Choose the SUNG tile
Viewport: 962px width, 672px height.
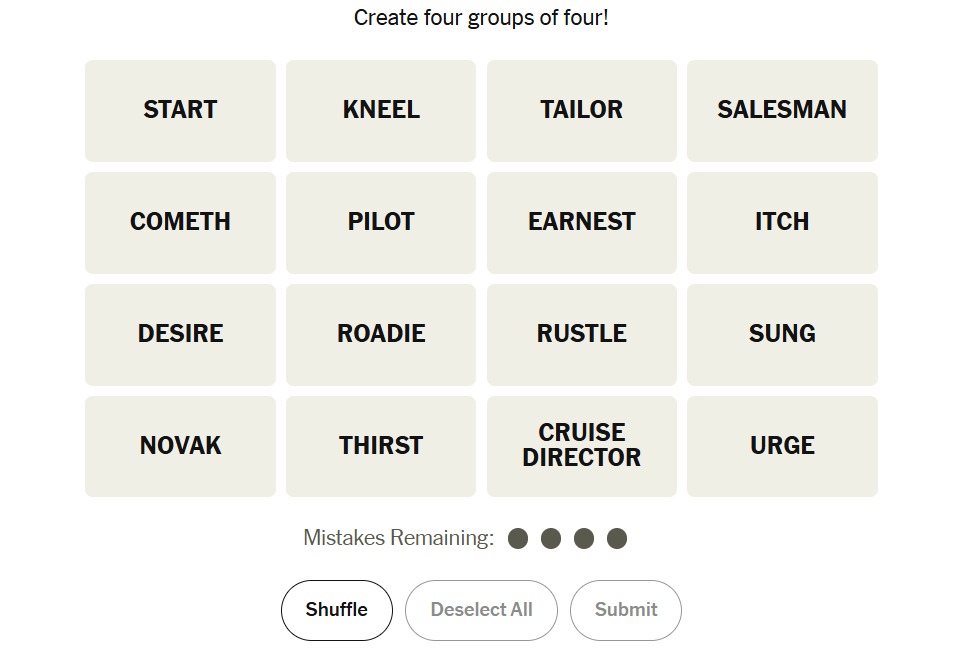pos(782,334)
